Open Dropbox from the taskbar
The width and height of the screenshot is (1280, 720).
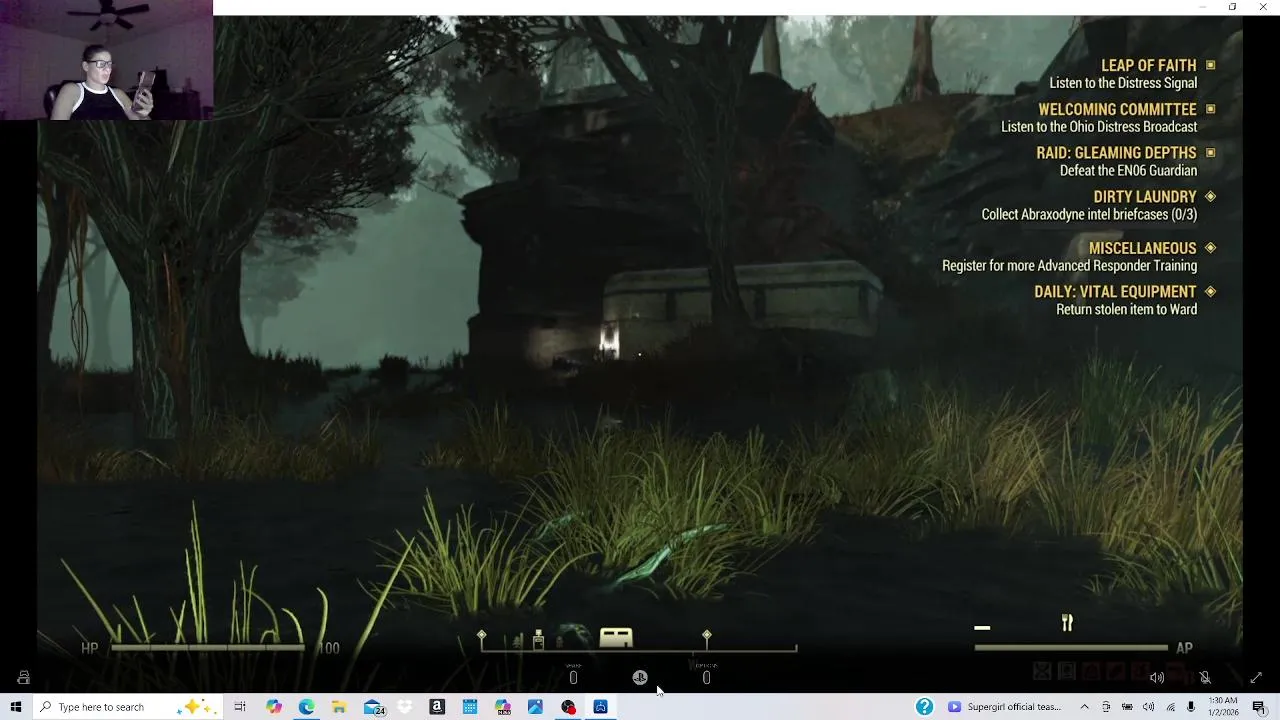coord(405,707)
